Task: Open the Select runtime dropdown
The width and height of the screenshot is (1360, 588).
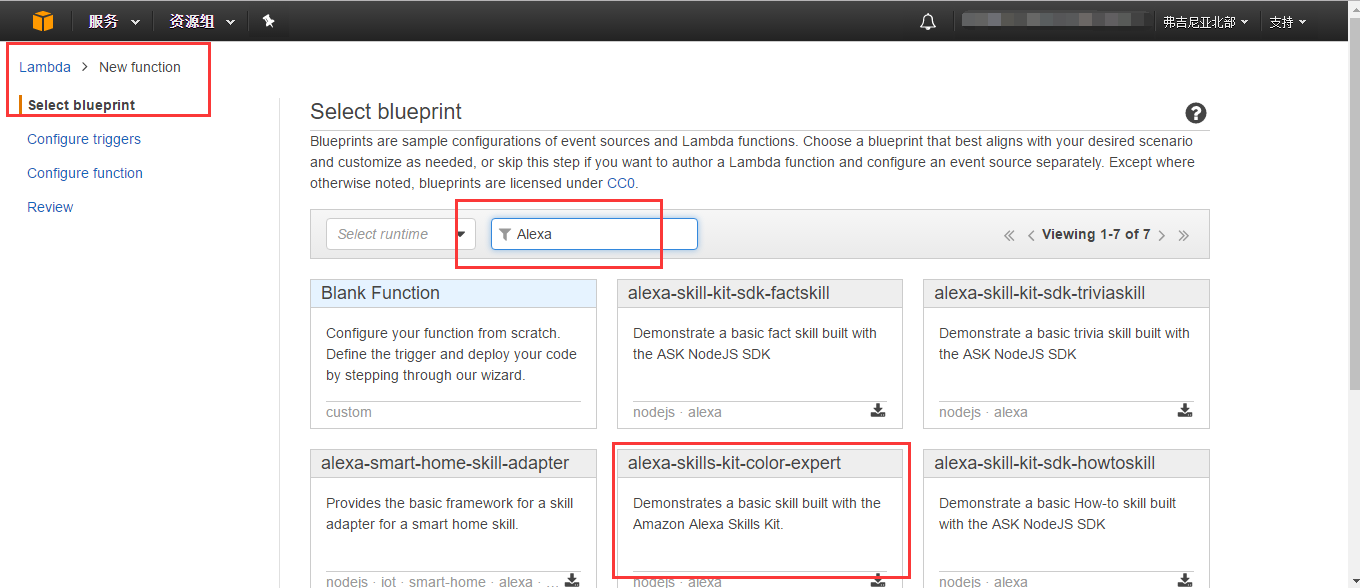Action: [400, 234]
